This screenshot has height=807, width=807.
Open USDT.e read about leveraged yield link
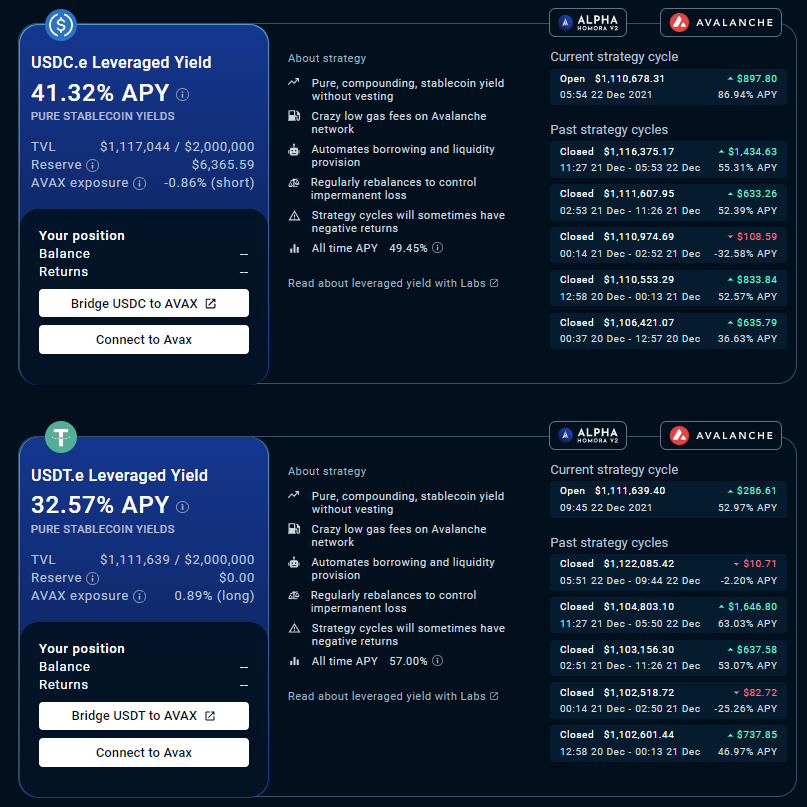393,697
